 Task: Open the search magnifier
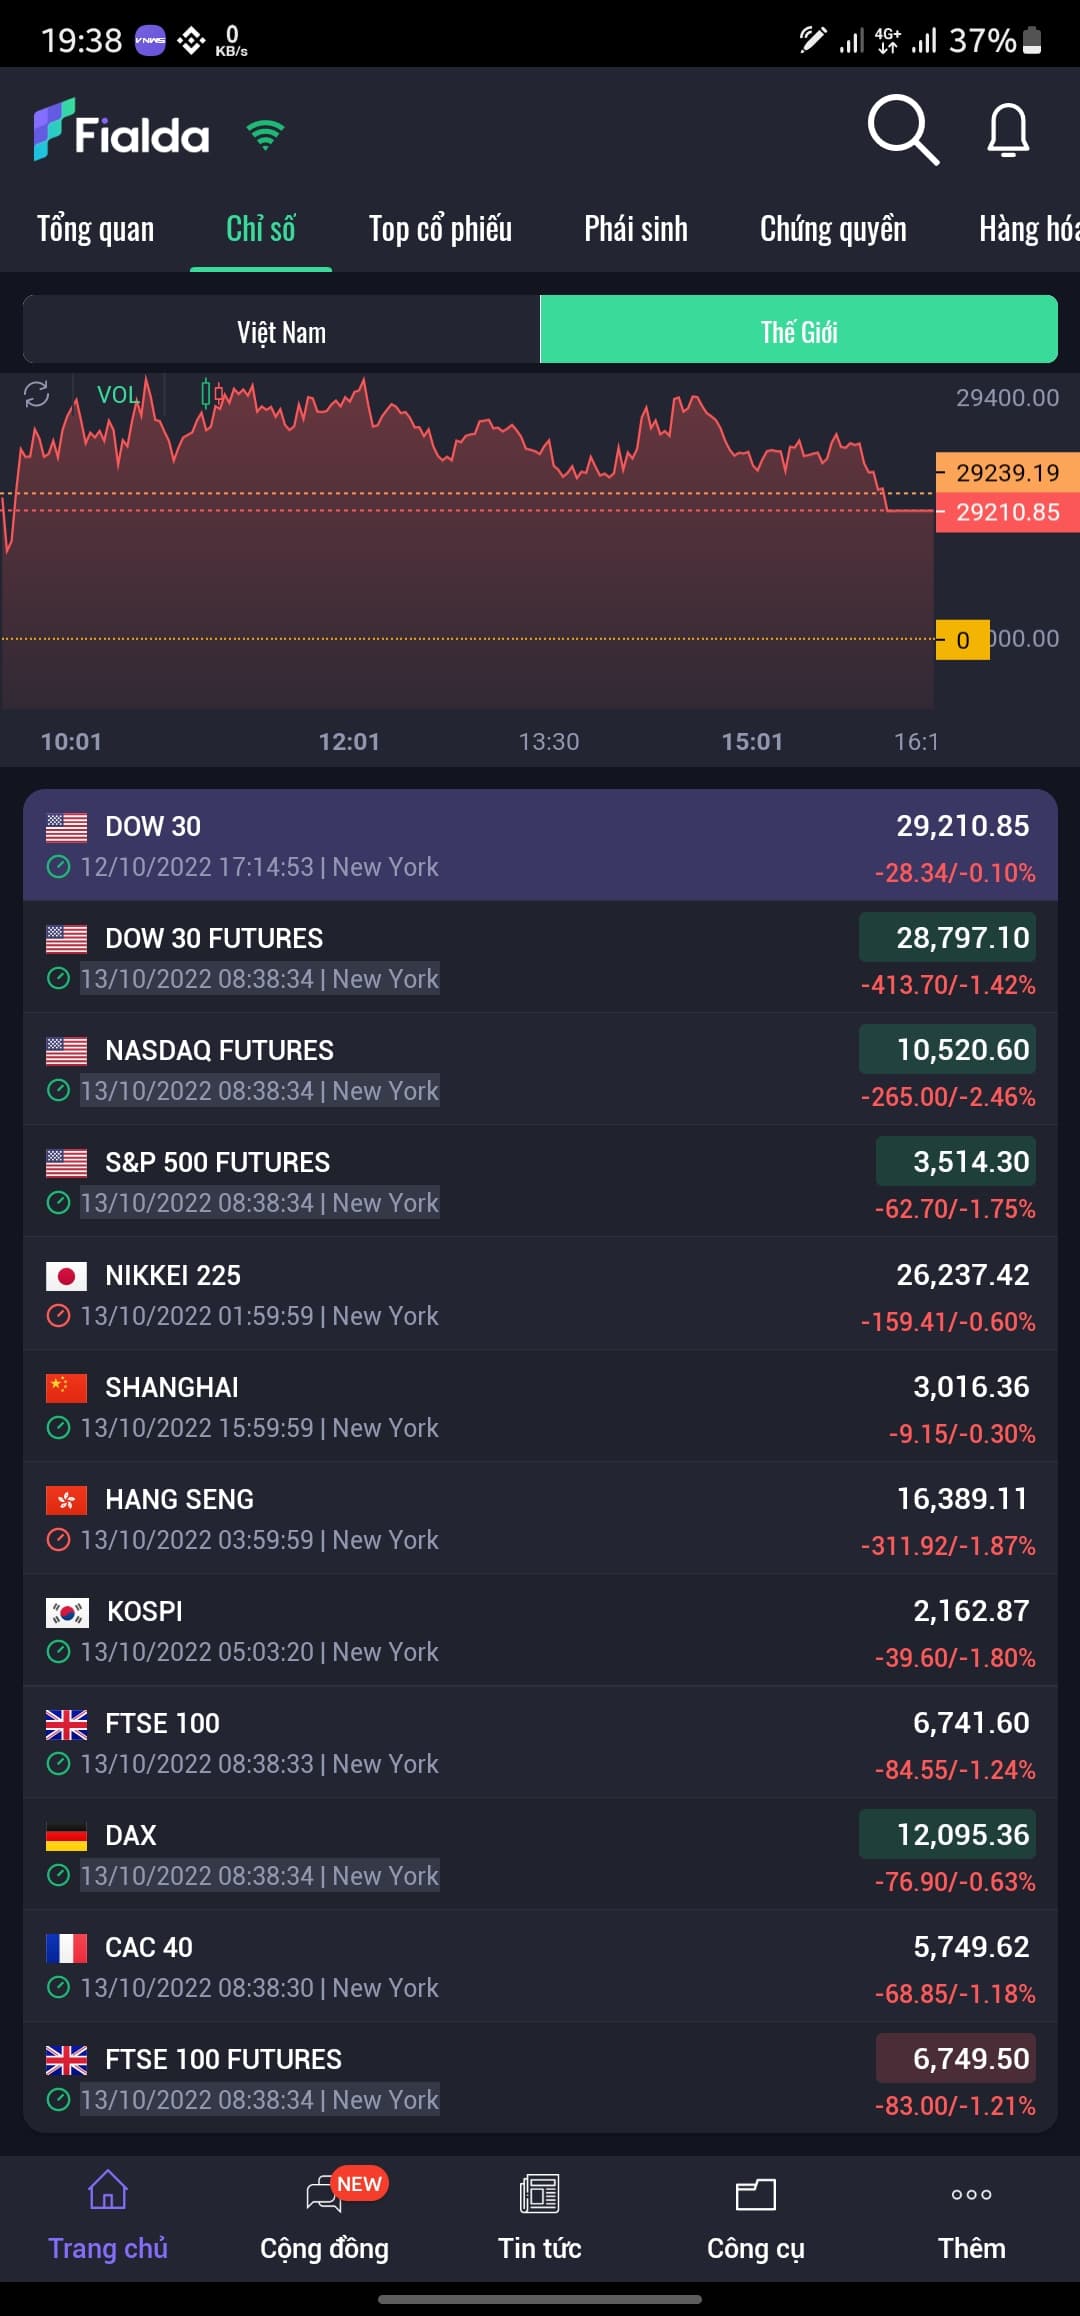coord(902,130)
